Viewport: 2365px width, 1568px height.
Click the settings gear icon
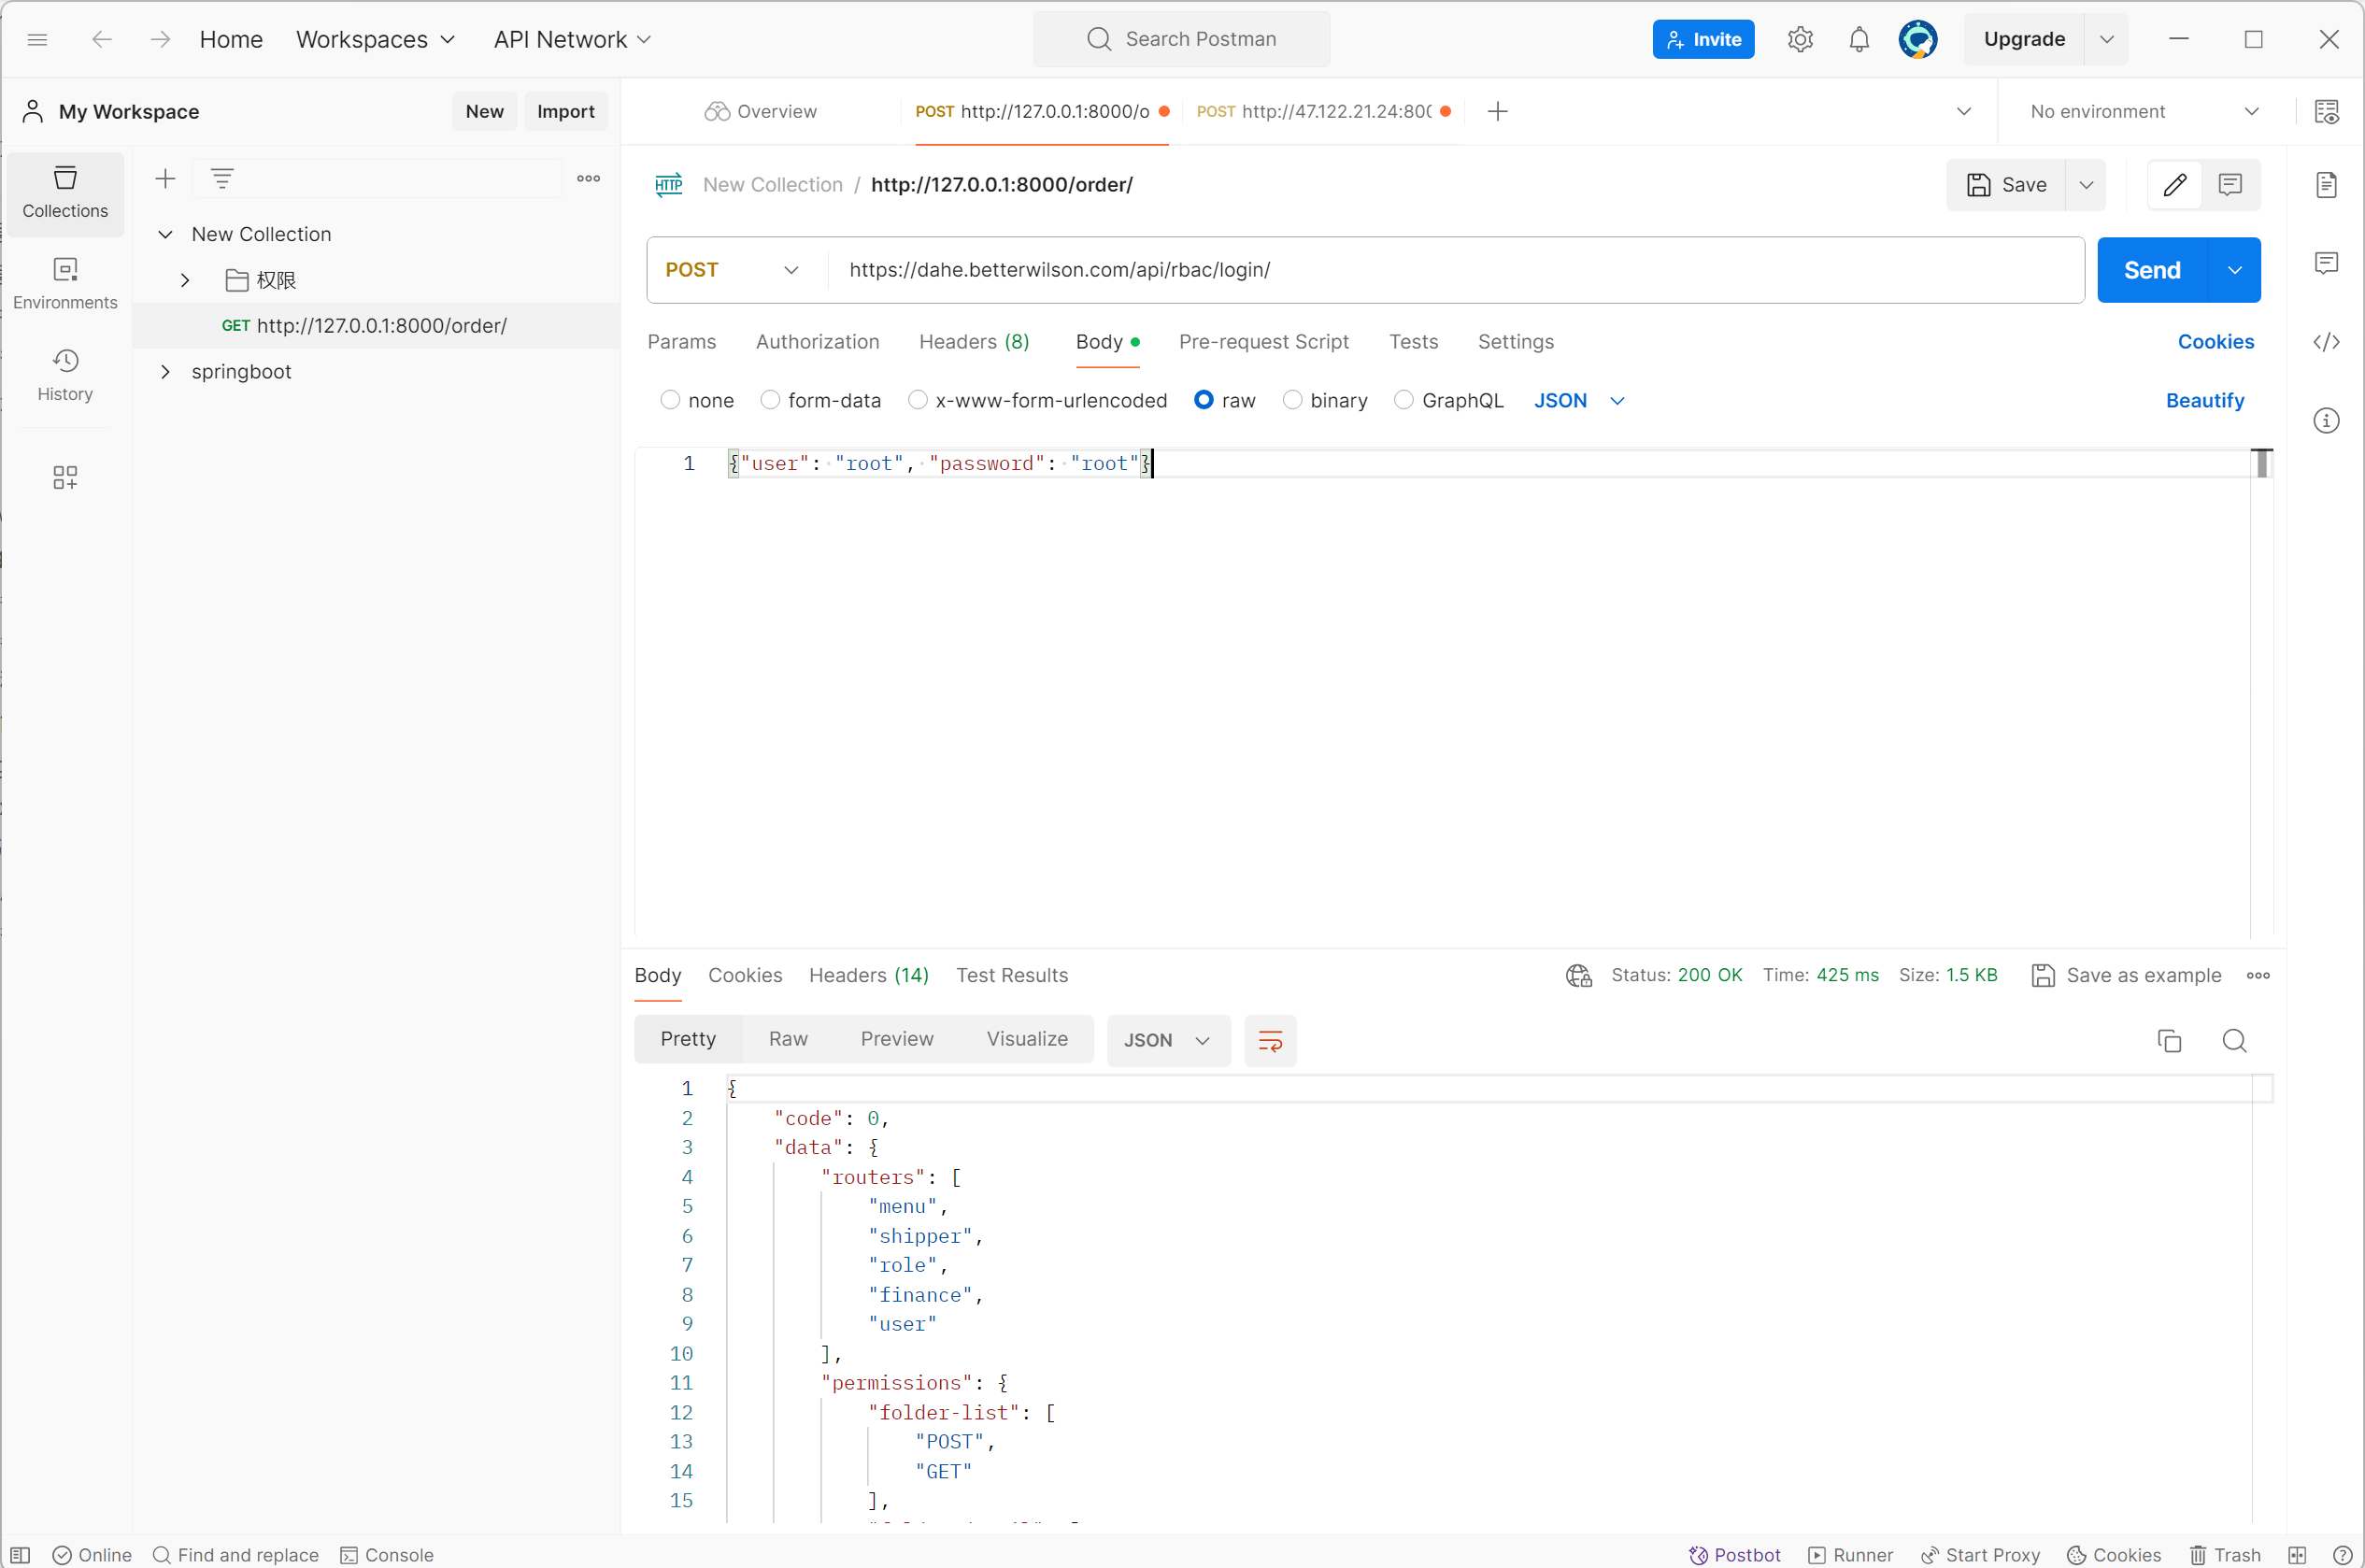point(1800,40)
